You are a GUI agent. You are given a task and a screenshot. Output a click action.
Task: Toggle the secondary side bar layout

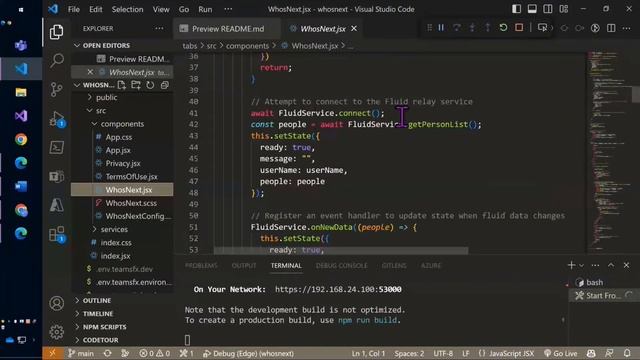(x=548, y=9)
